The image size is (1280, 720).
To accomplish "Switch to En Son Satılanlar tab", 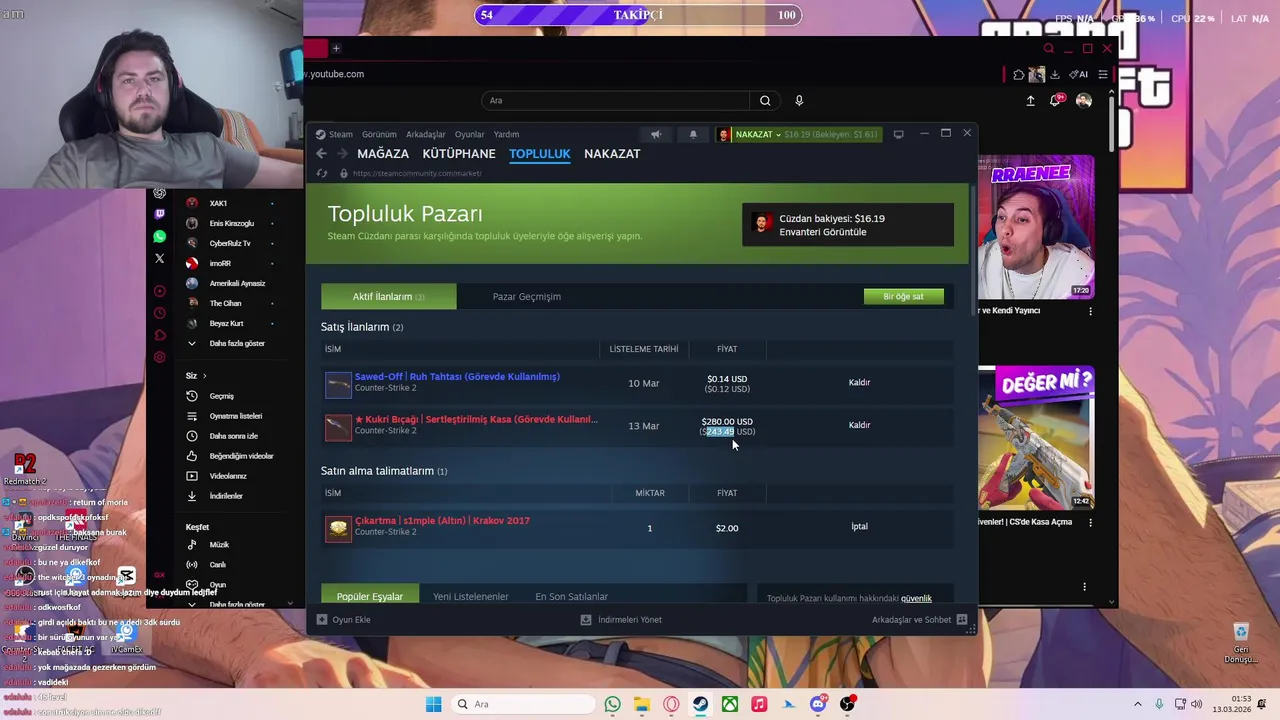I will 572,597.
